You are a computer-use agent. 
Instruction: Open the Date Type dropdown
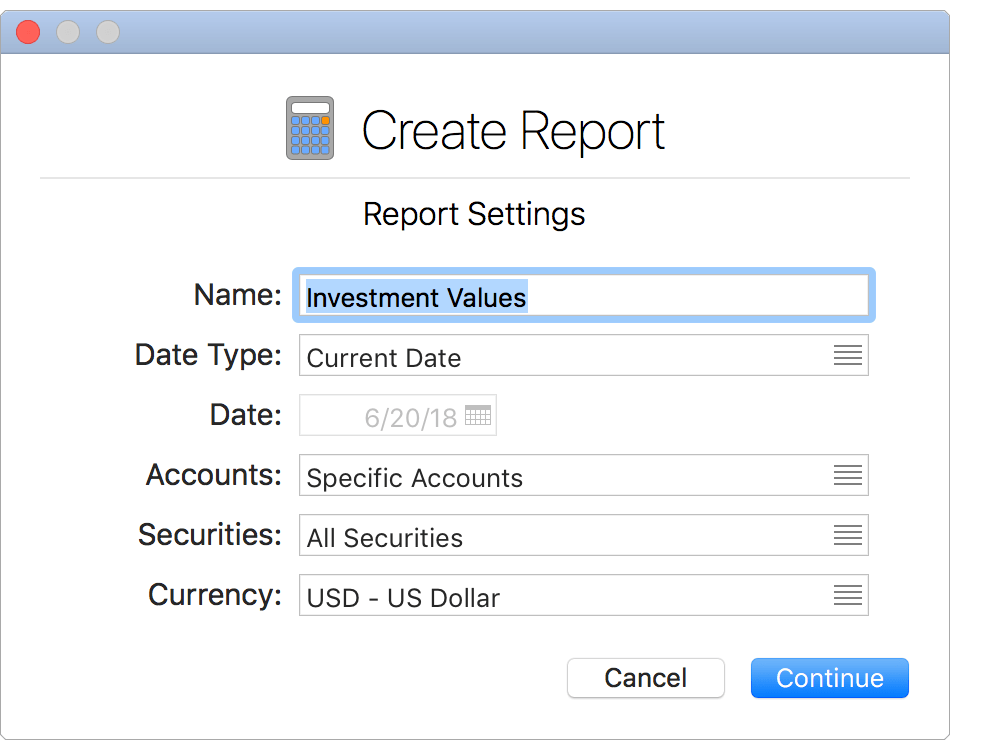[583, 355]
